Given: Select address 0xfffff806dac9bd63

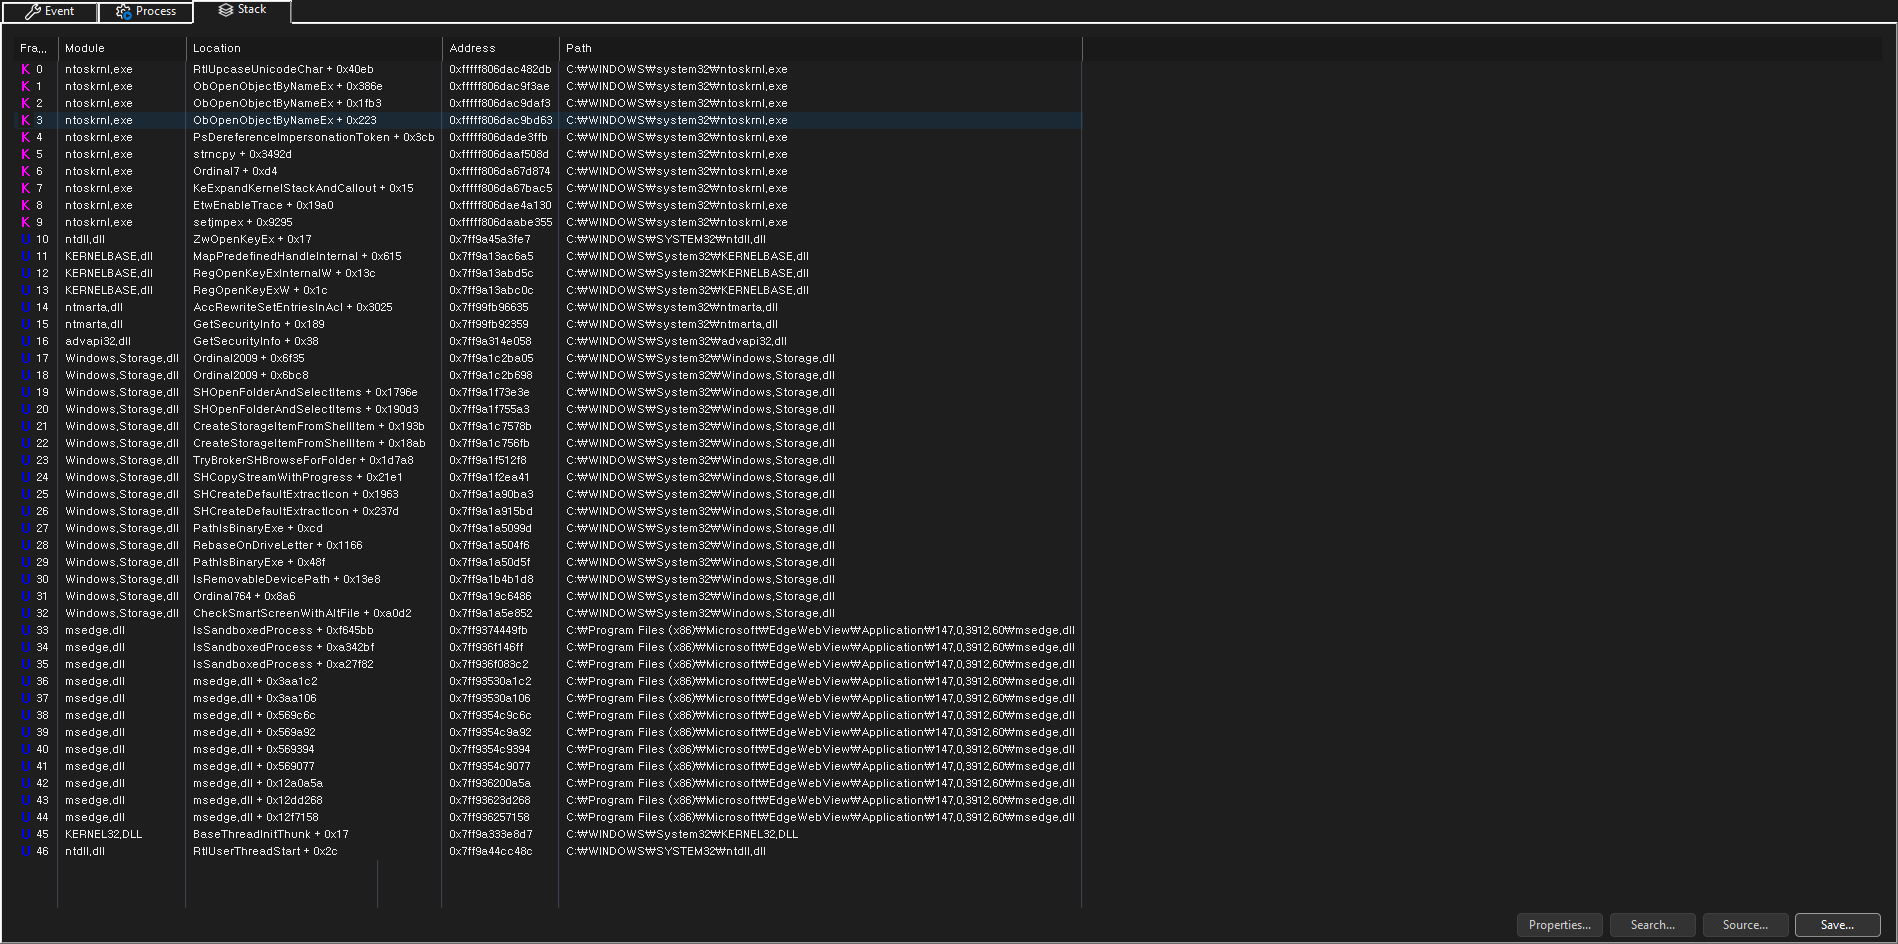Looking at the screenshot, I should (x=500, y=120).
